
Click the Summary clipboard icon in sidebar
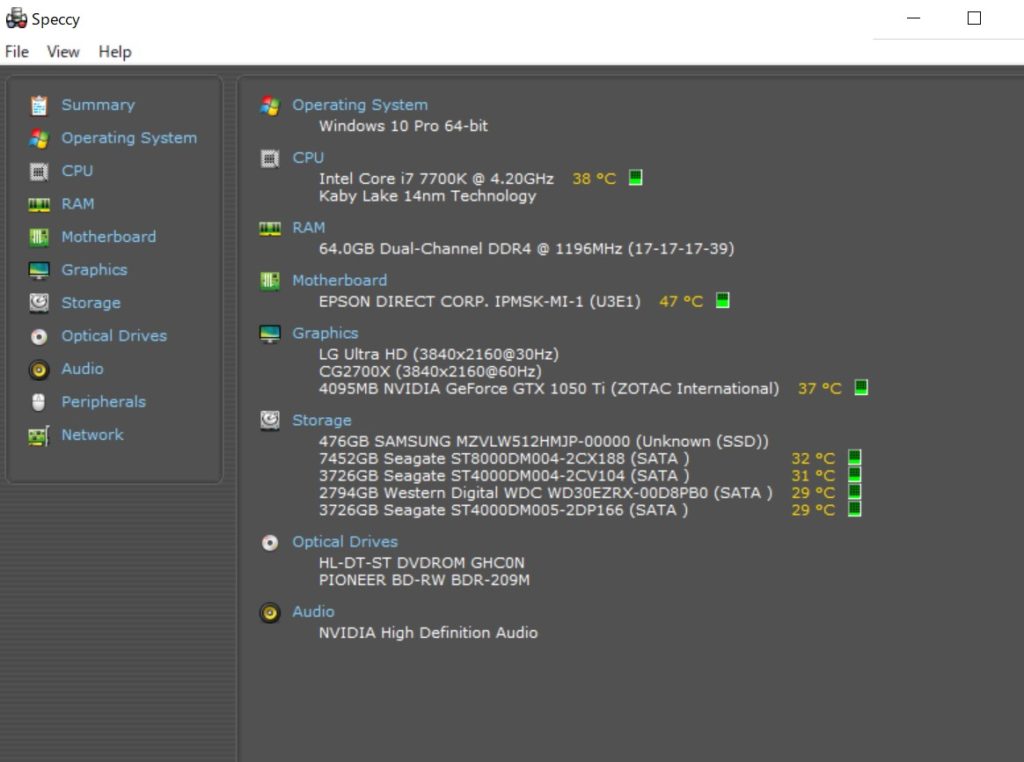(x=39, y=105)
